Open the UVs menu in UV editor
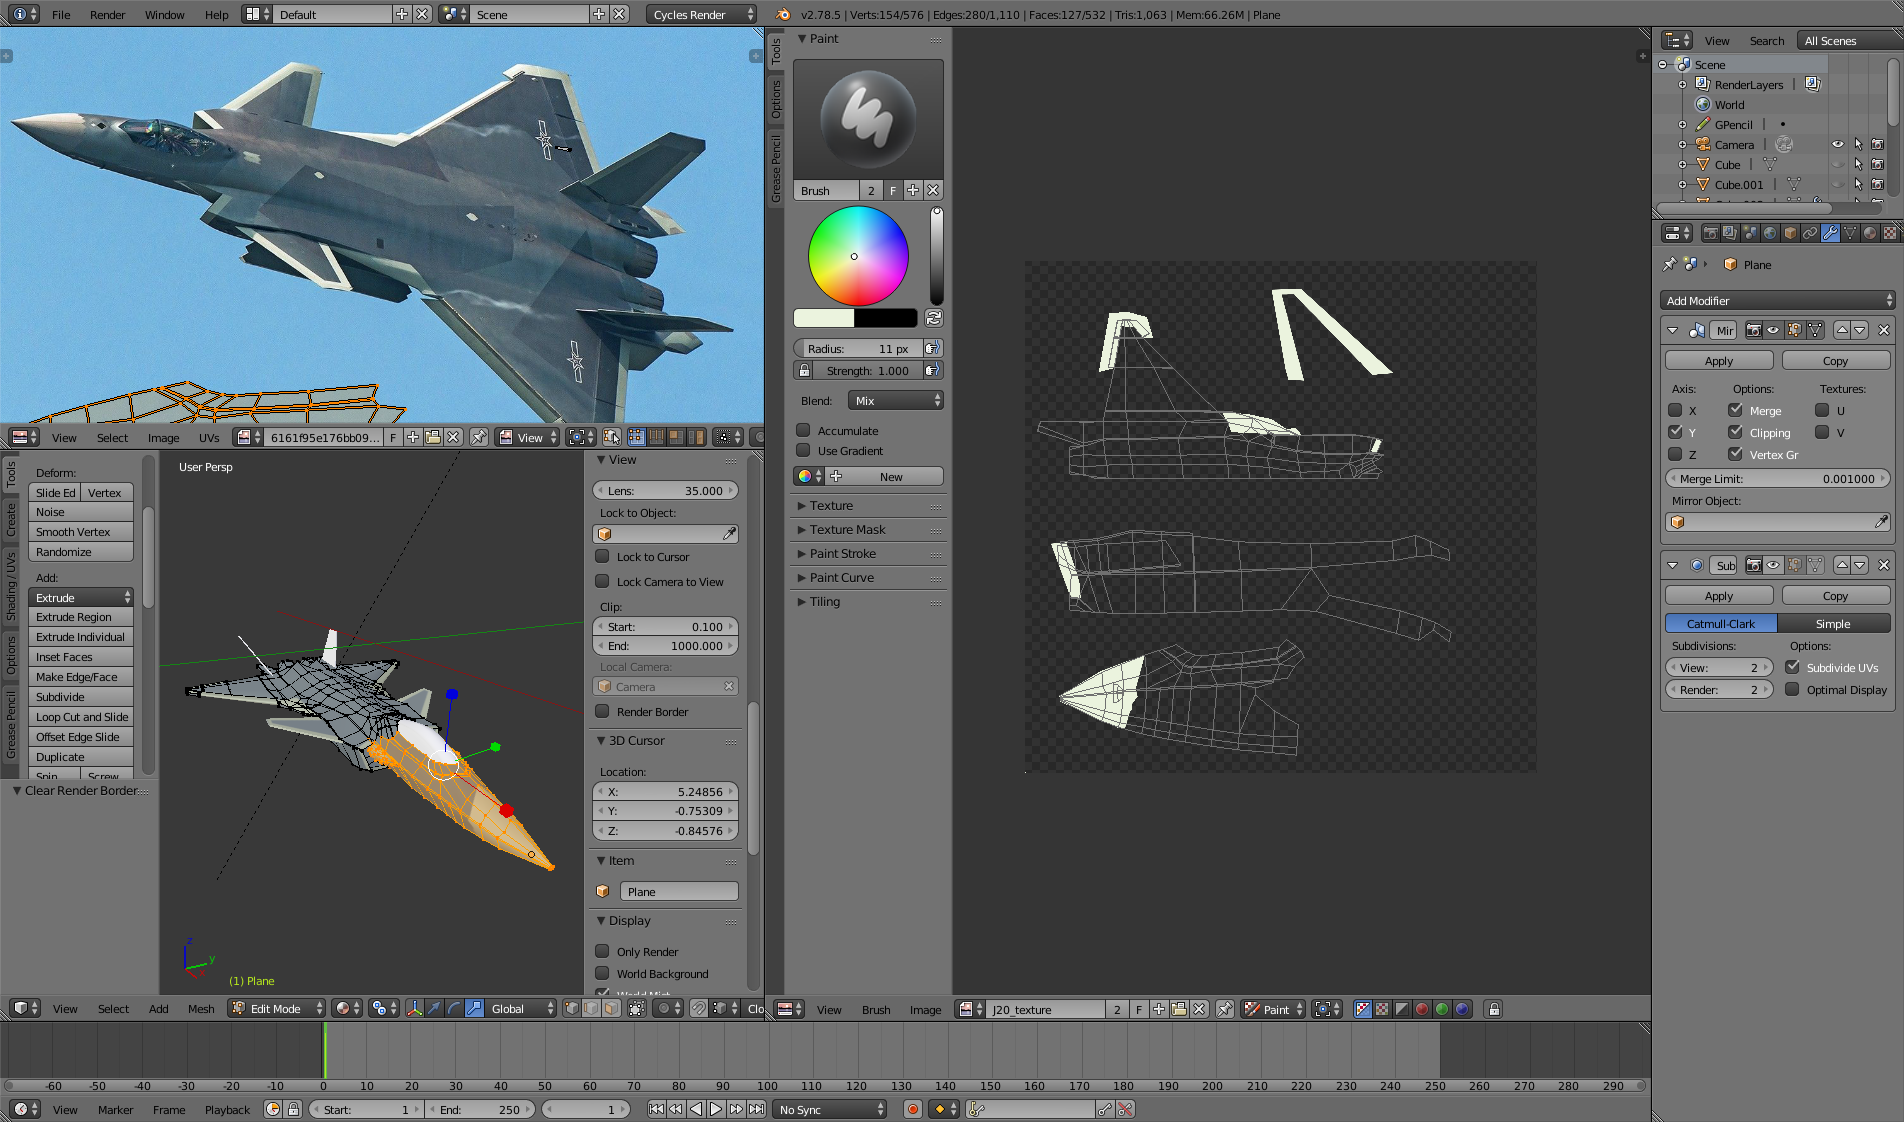This screenshot has width=1904, height=1122. (x=209, y=437)
